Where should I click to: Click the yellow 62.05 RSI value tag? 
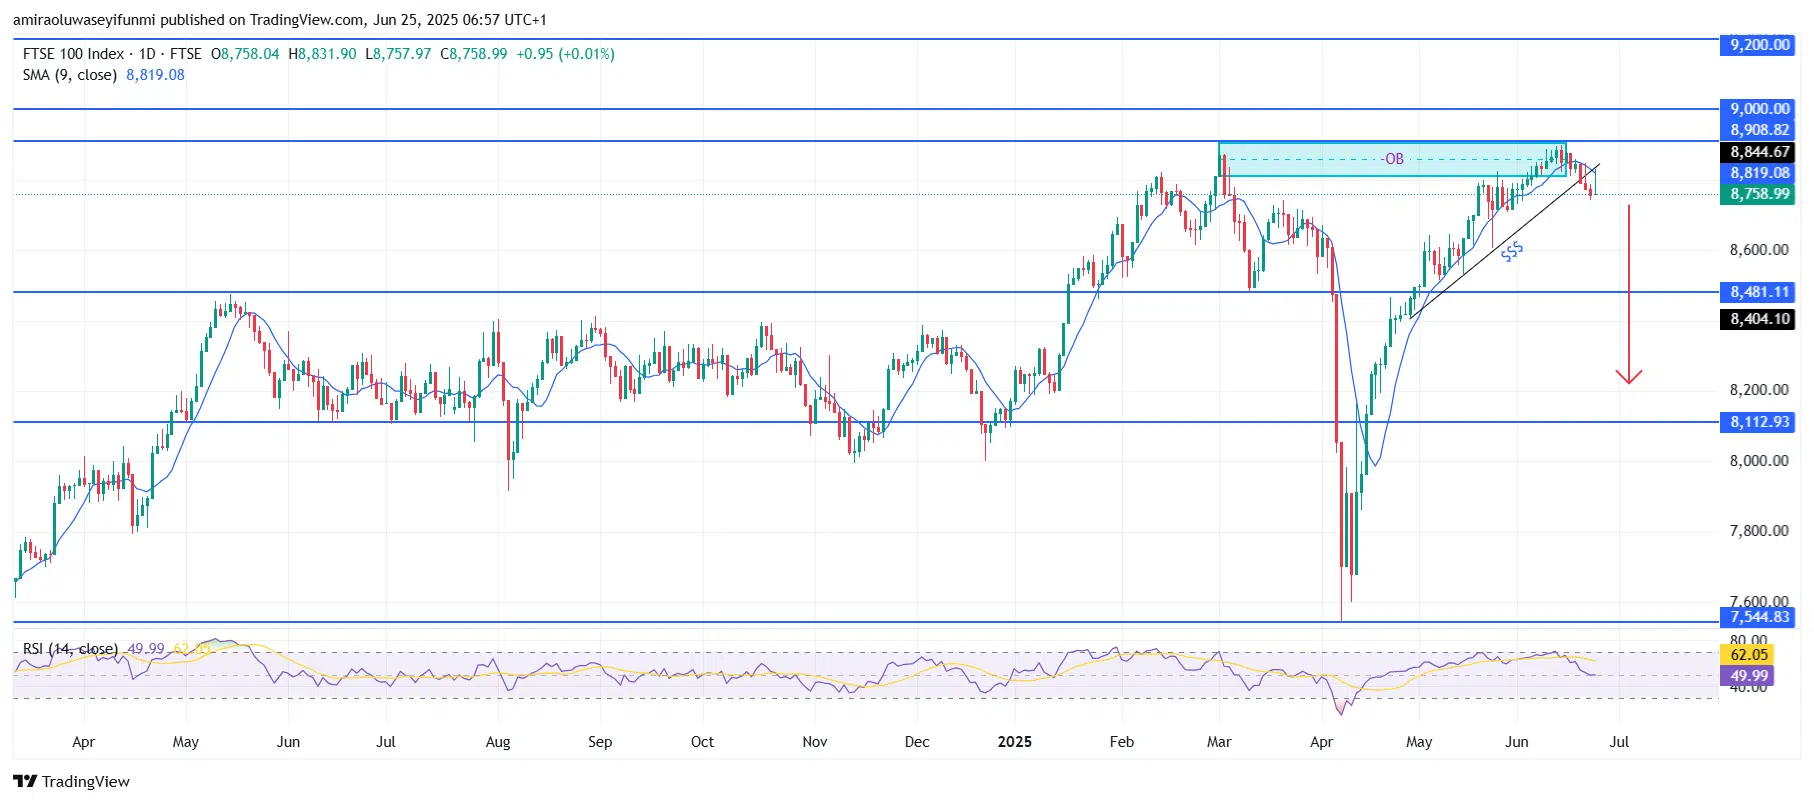point(1749,655)
